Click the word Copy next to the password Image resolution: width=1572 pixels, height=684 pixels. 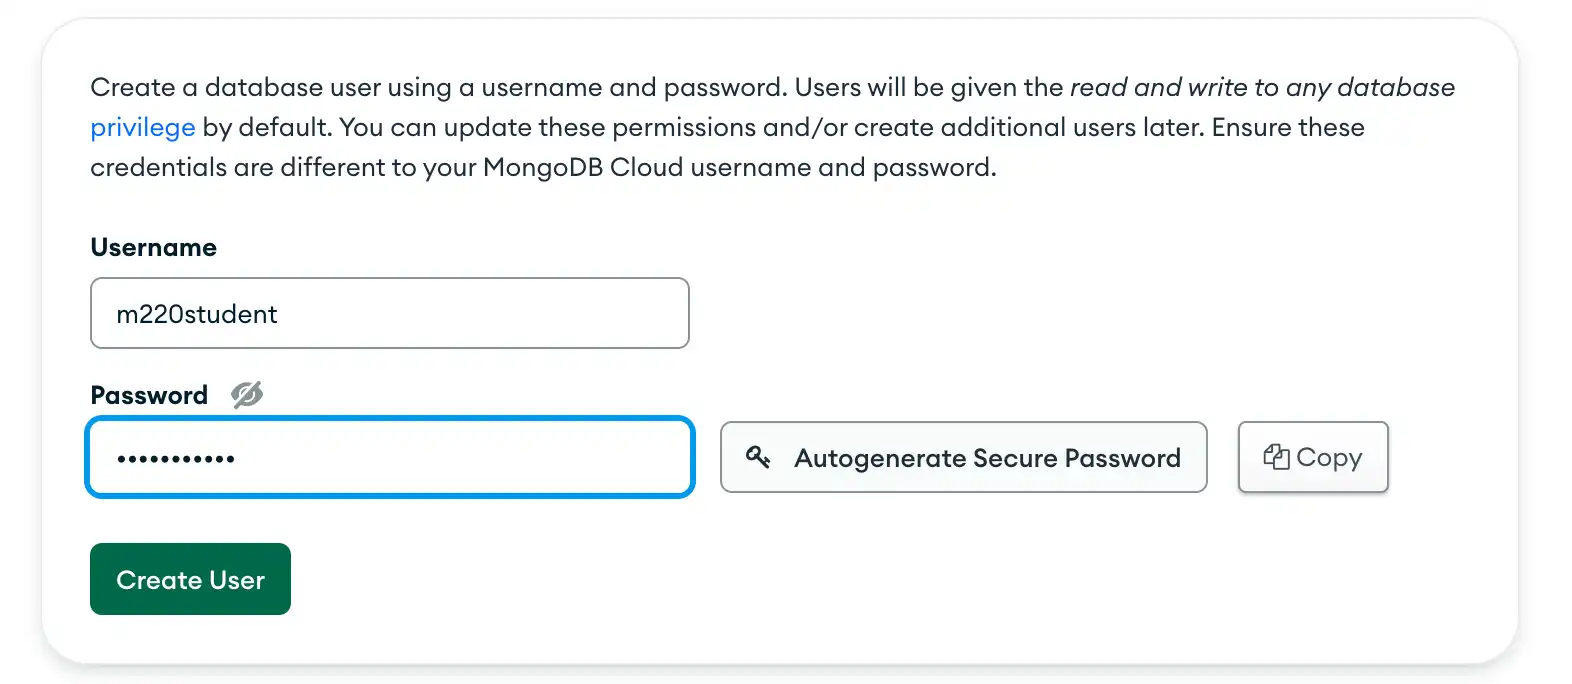tap(1329, 458)
